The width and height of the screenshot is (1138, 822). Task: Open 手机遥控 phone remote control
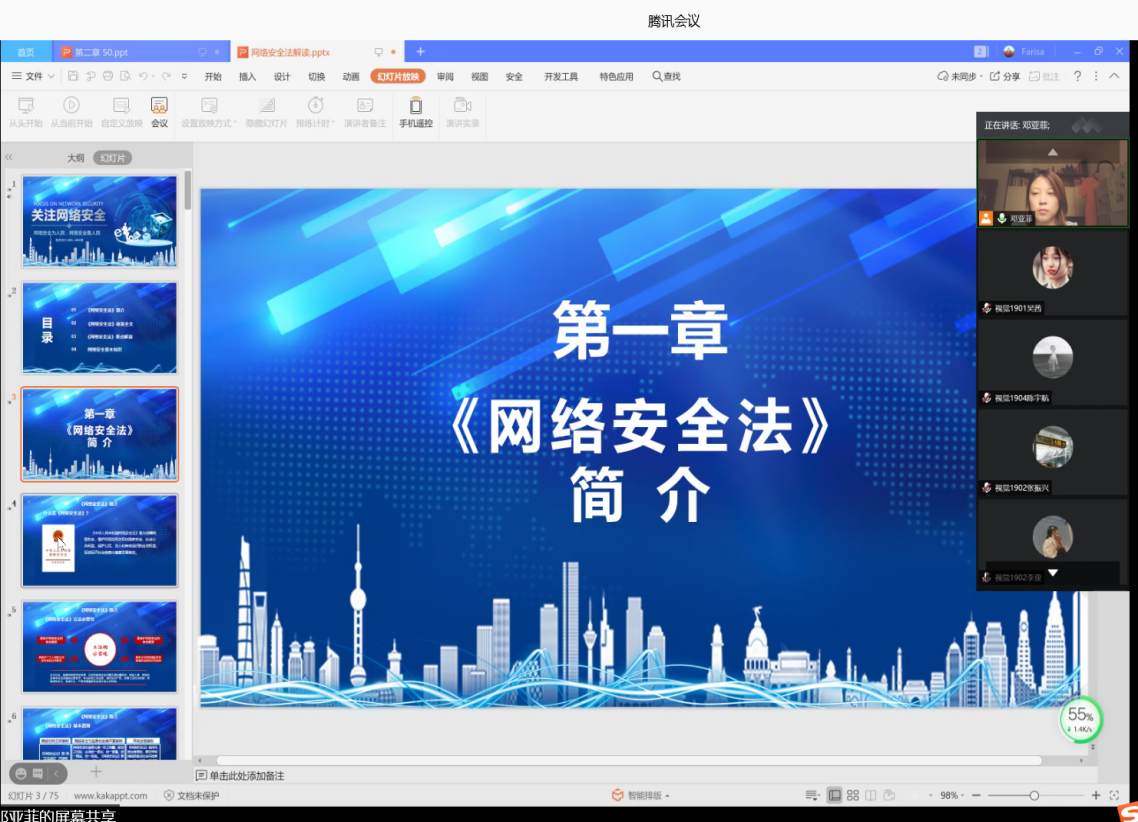(416, 111)
